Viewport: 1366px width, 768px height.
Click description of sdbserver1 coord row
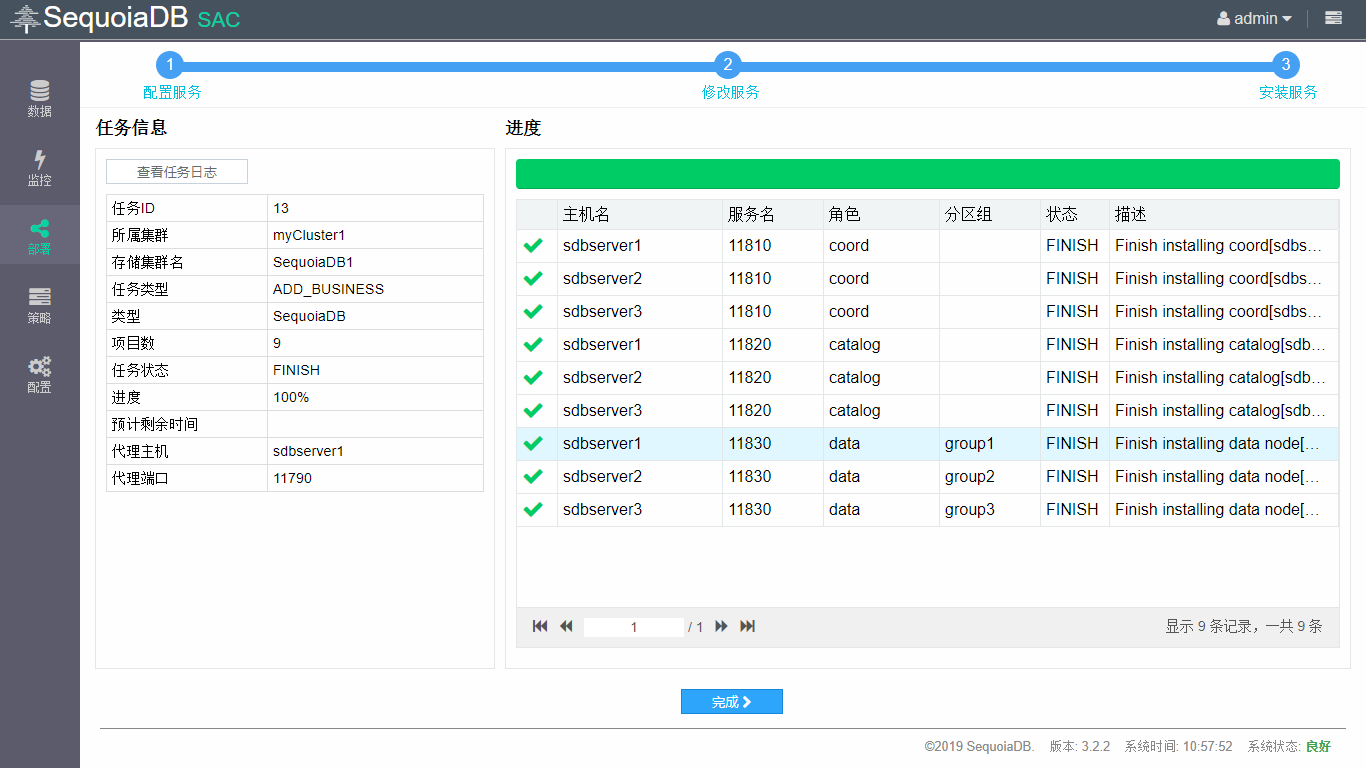tap(1218, 245)
